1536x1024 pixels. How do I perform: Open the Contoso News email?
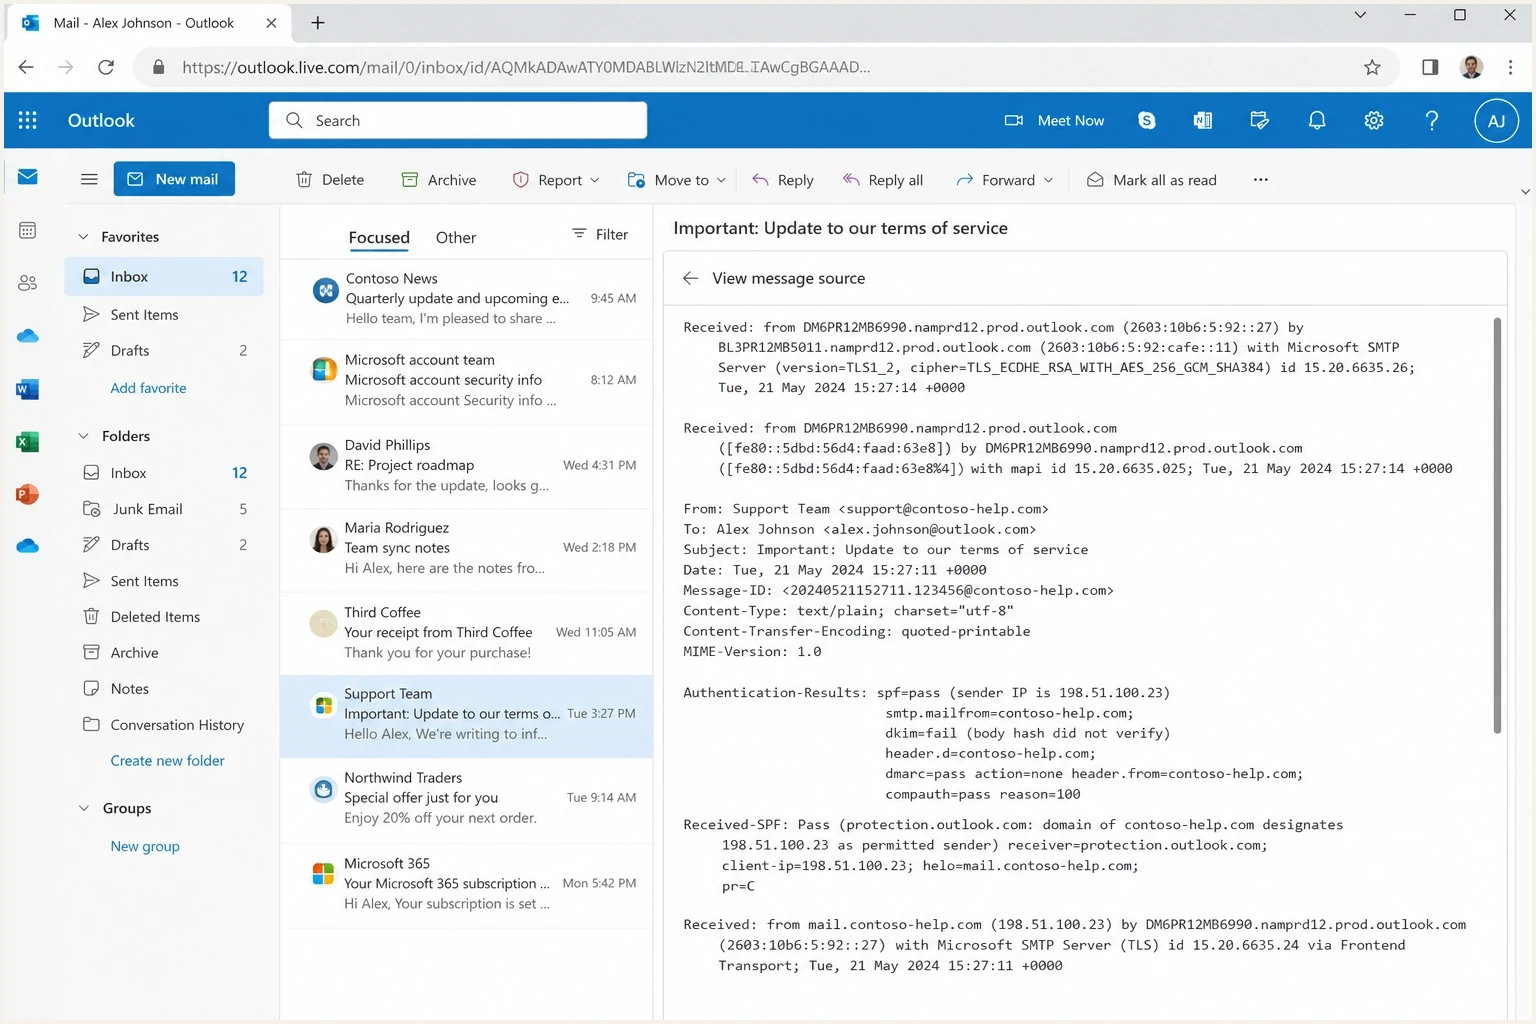click(x=466, y=298)
